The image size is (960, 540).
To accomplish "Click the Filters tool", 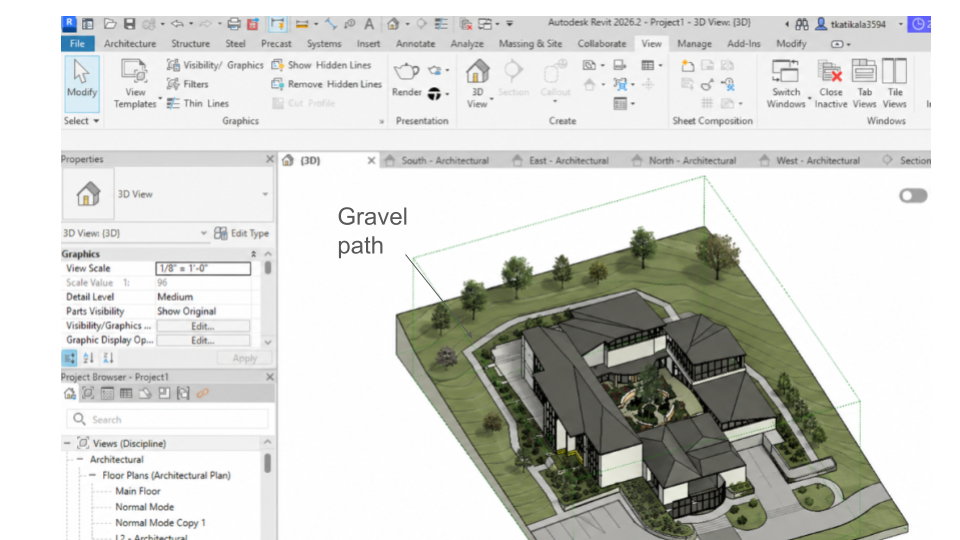I will (x=188, y=84).
